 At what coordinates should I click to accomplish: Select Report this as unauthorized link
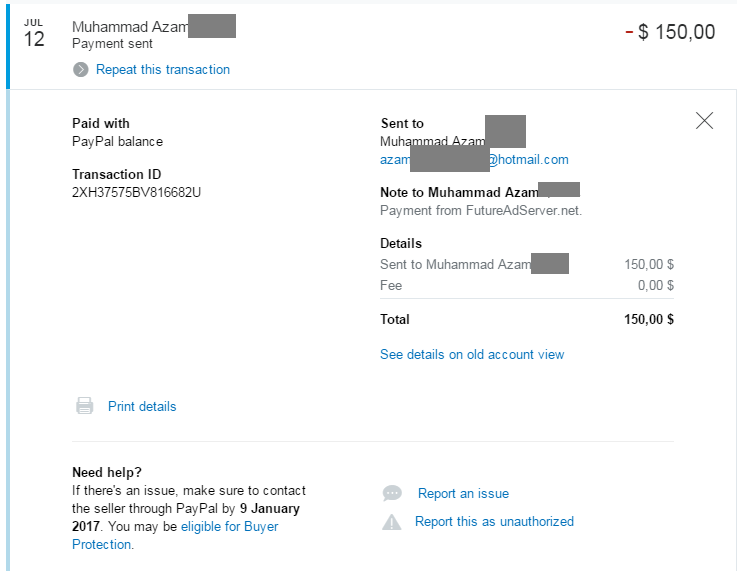pos(494,522)
